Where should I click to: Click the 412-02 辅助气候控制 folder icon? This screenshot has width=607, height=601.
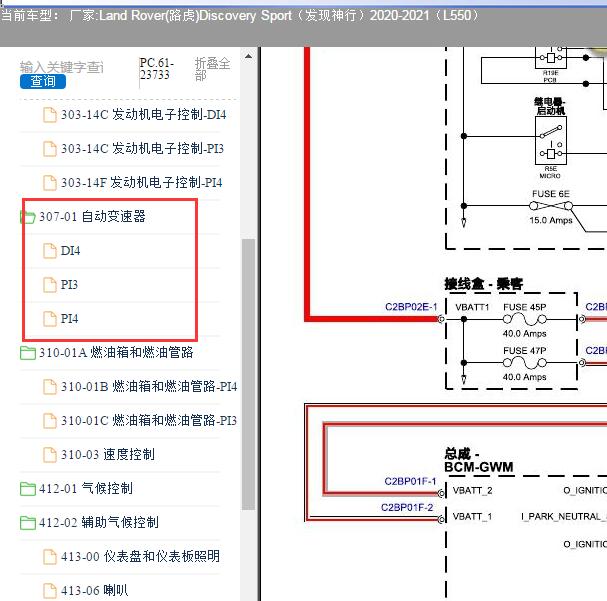(x=27, y=523)
